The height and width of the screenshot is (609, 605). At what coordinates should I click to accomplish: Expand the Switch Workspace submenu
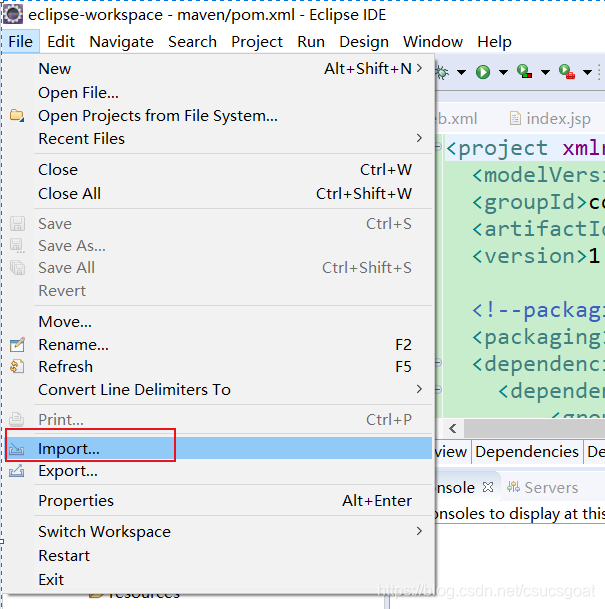[219, 532]
